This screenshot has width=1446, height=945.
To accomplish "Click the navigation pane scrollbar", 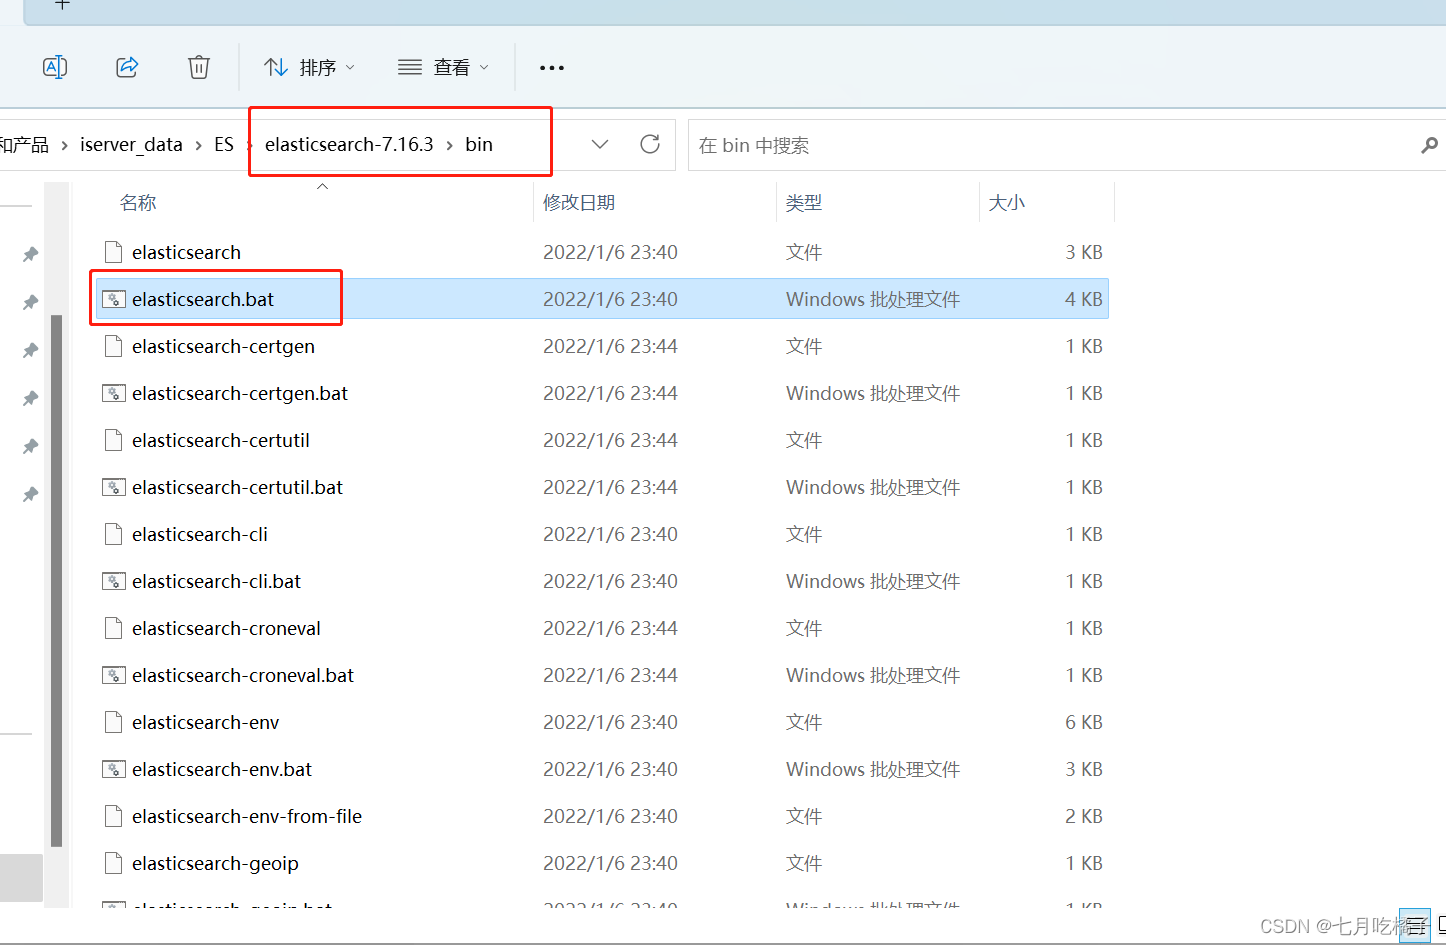I will 57,580.
